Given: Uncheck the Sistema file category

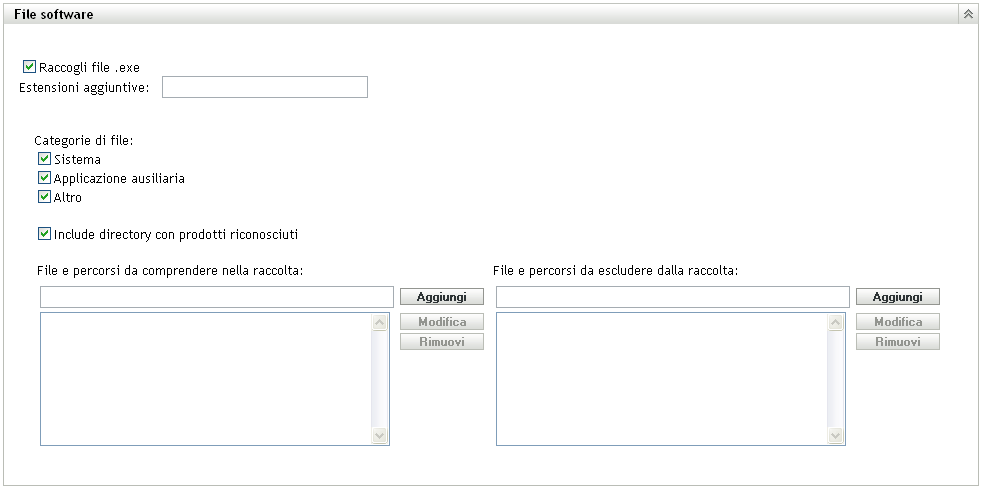Looking at the screenshot, I should pos(44,159).
